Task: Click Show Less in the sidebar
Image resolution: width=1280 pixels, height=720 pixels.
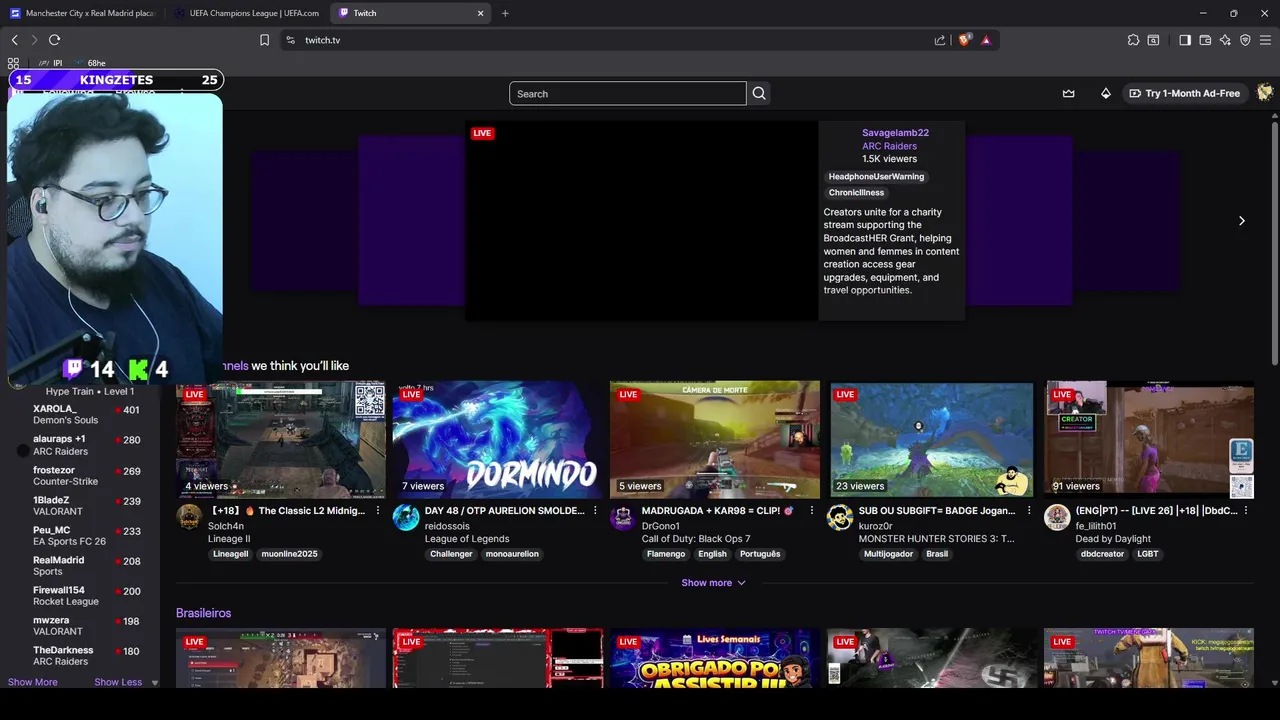Action: point(118,682)
